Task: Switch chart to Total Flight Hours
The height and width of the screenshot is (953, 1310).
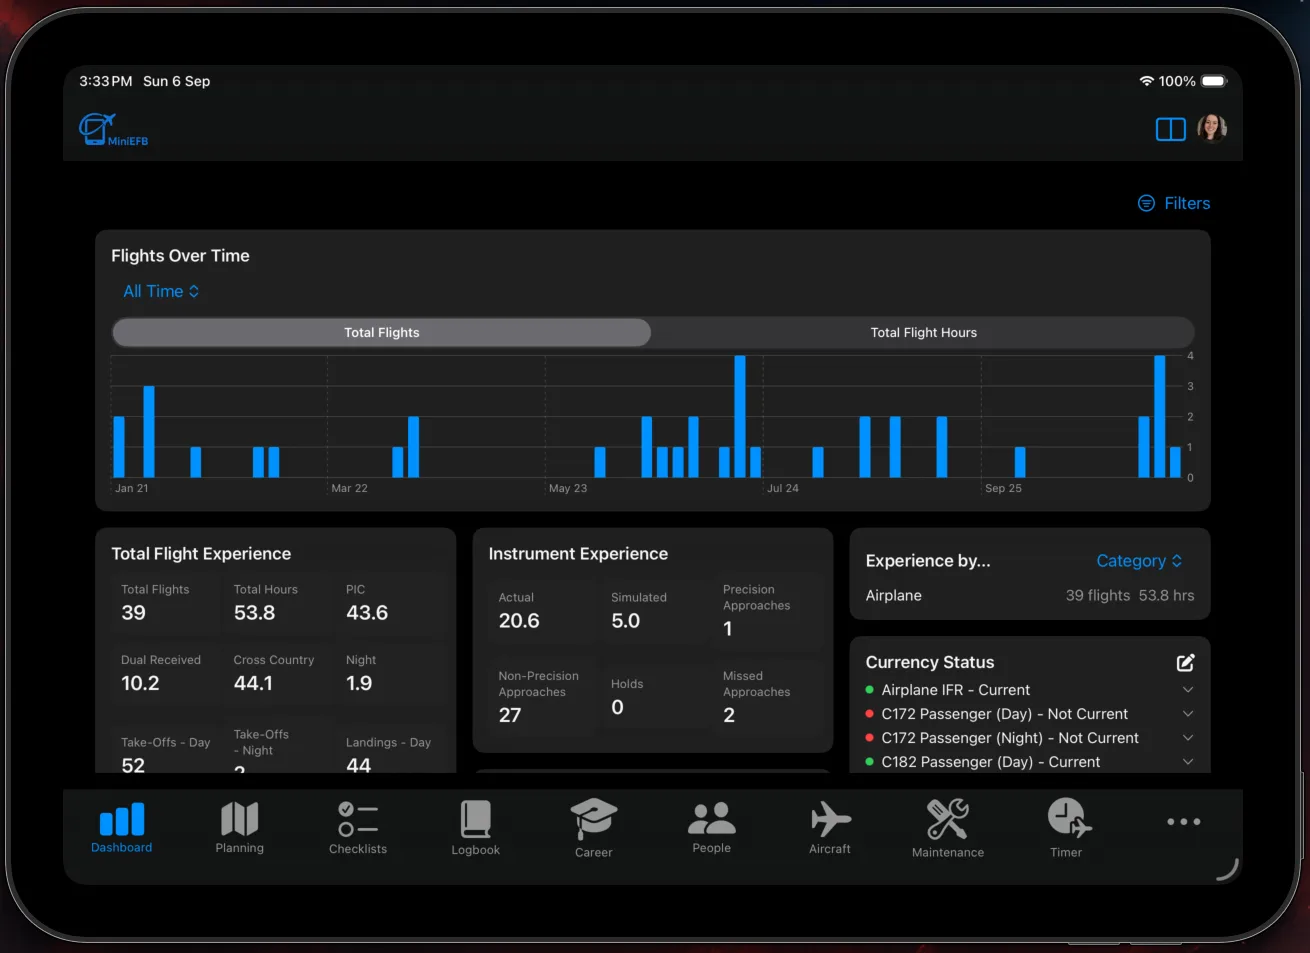Action: (923, 333)
